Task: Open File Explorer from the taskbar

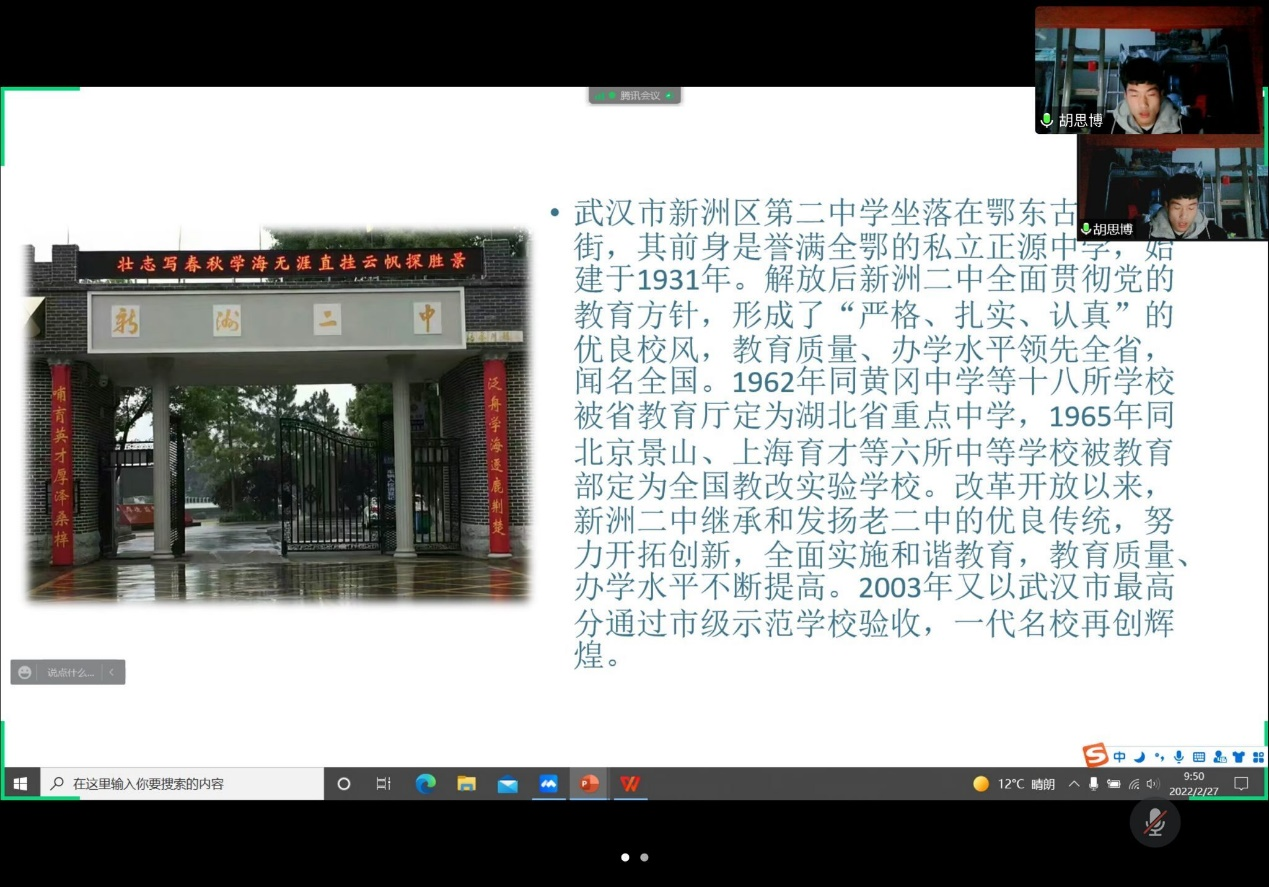Action: [x=467, y=784]
